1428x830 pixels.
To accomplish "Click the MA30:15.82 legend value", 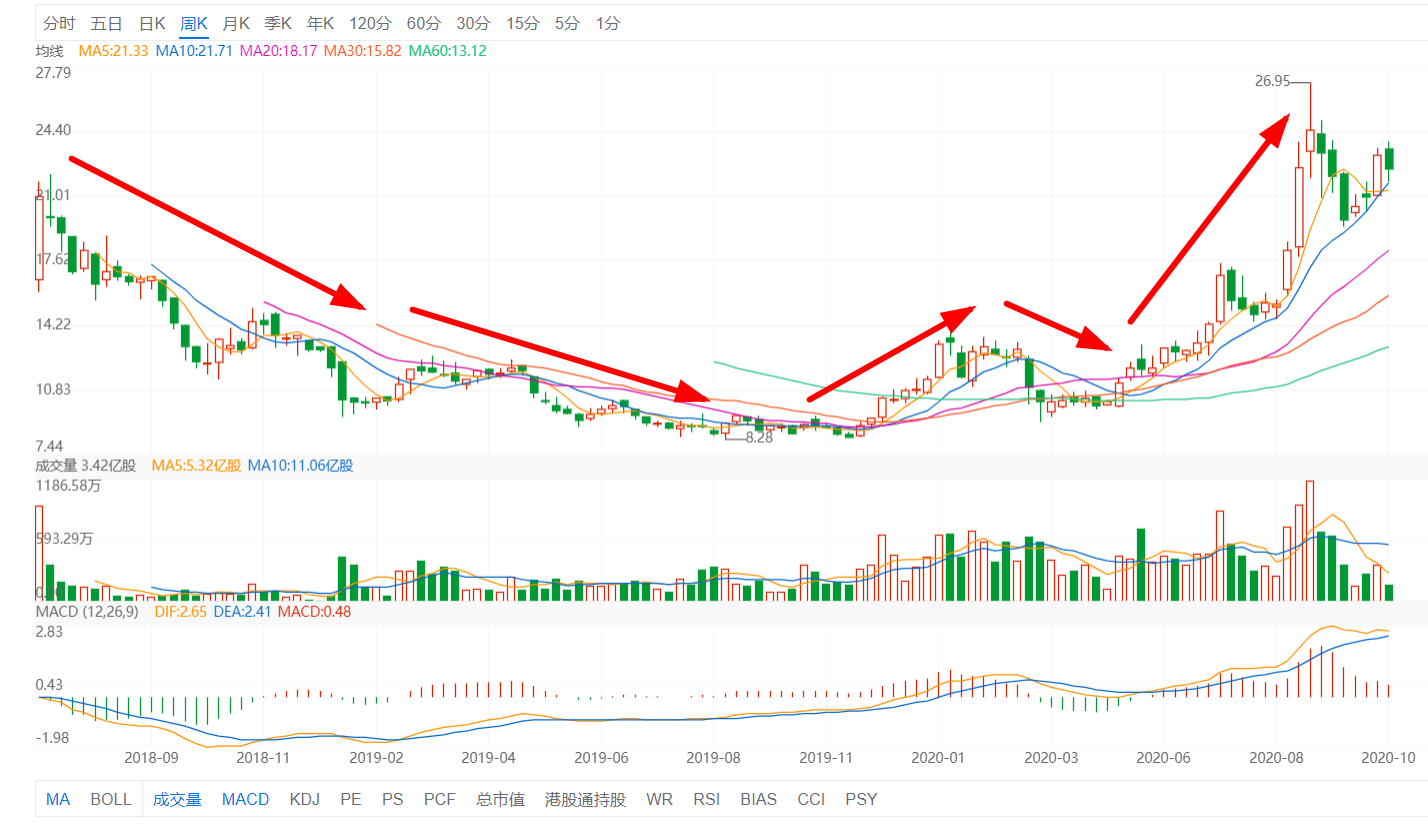I will (x=363, y=50).
